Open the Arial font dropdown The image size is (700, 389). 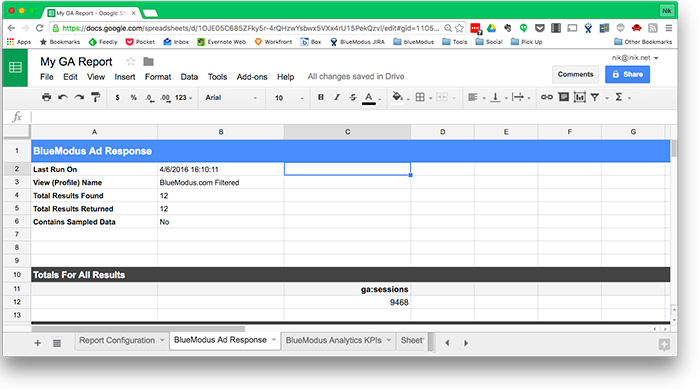click(231, 97)
